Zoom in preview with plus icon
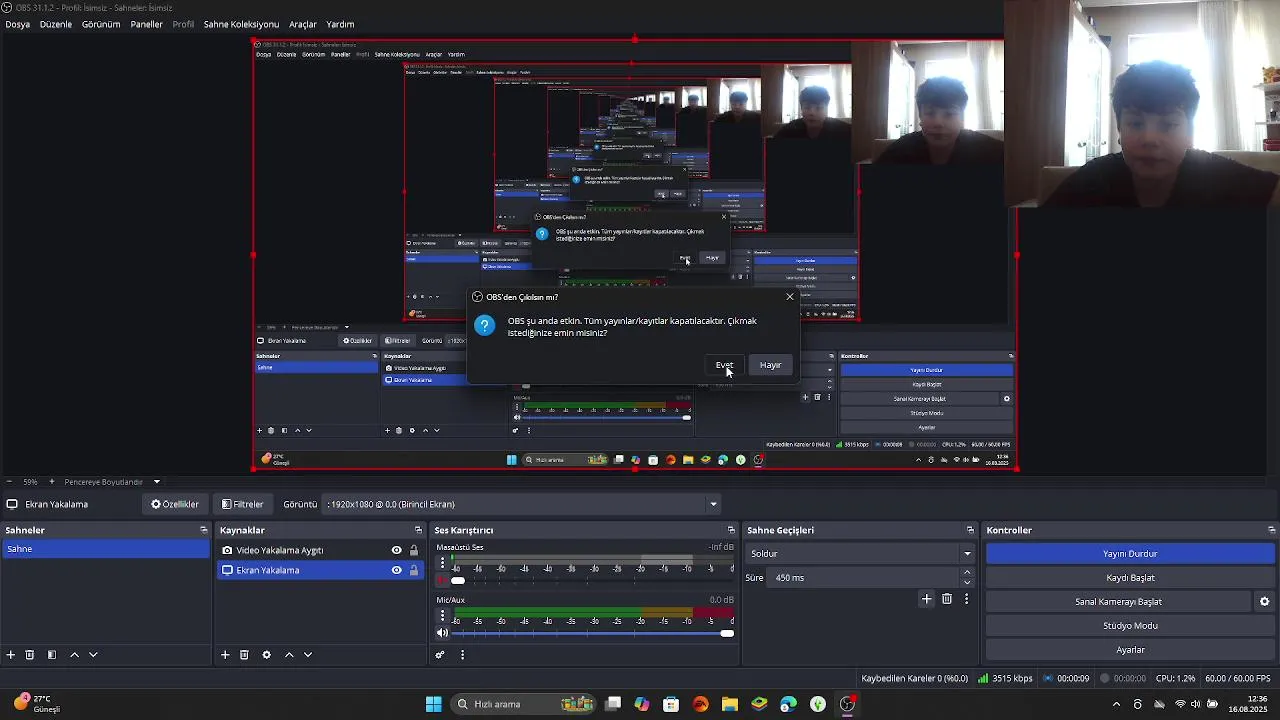The height and width of the screenshot is (720, 1280). tap(52, 482)
